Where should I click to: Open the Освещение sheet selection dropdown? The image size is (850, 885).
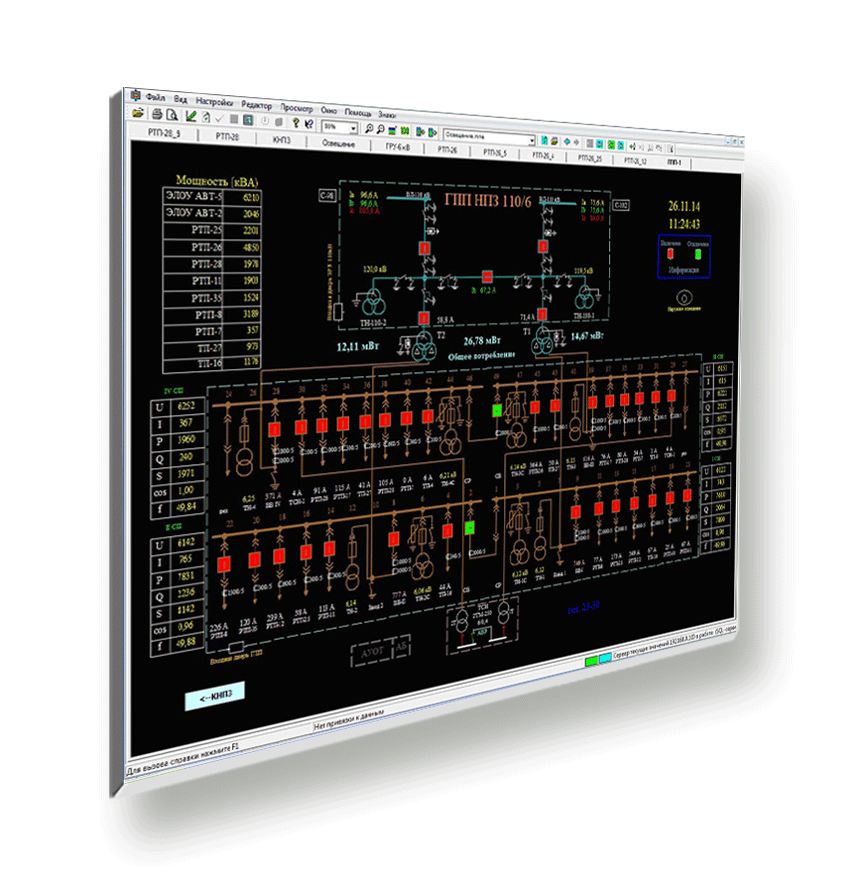pyautogui.click(x=531, y=140)
